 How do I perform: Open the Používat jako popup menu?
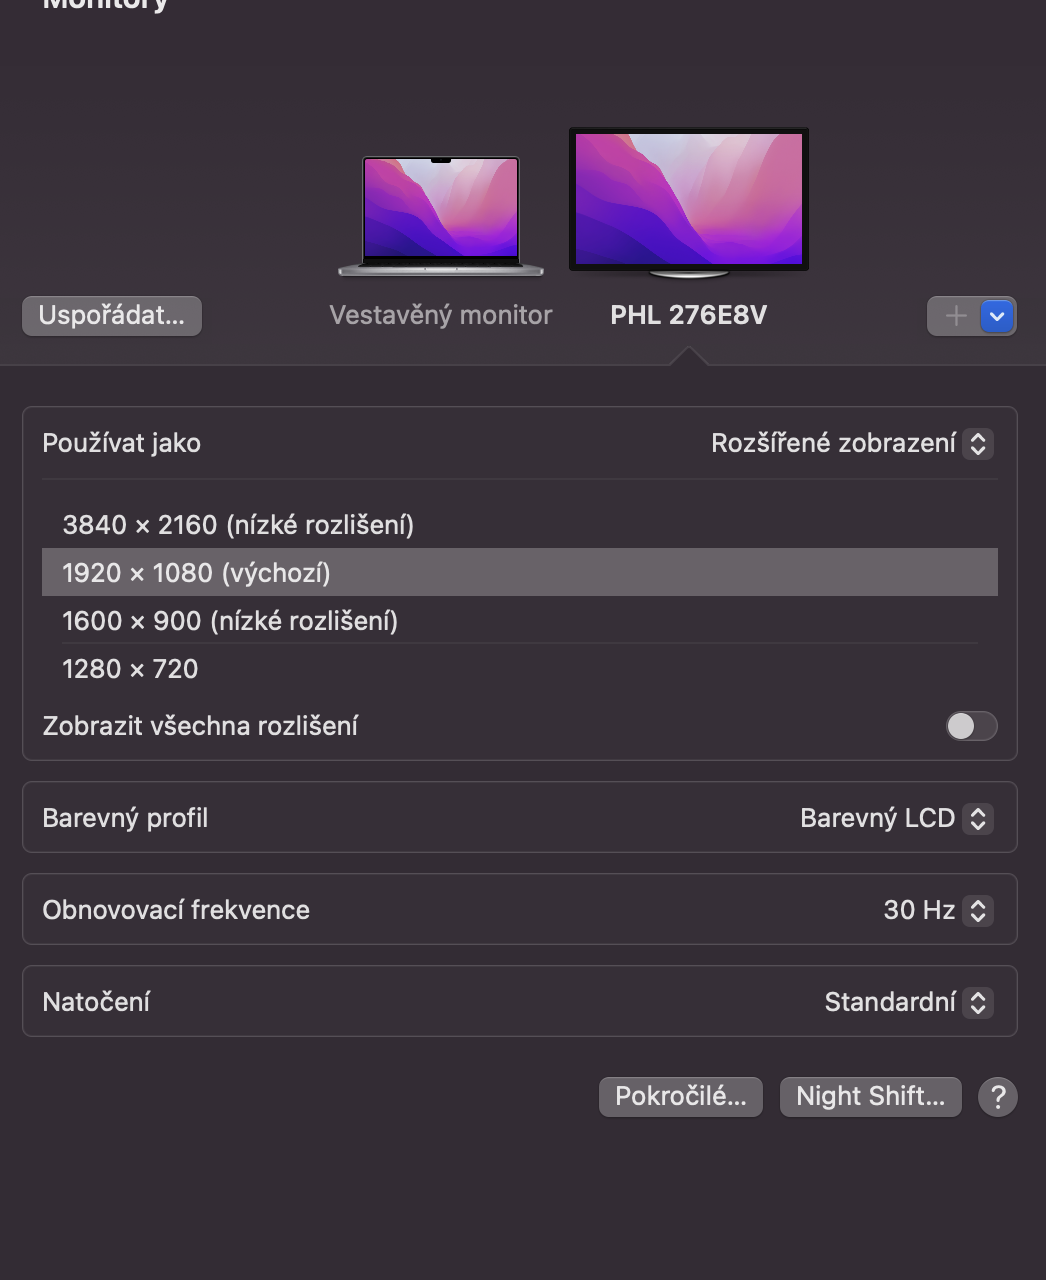pos(850,443)
